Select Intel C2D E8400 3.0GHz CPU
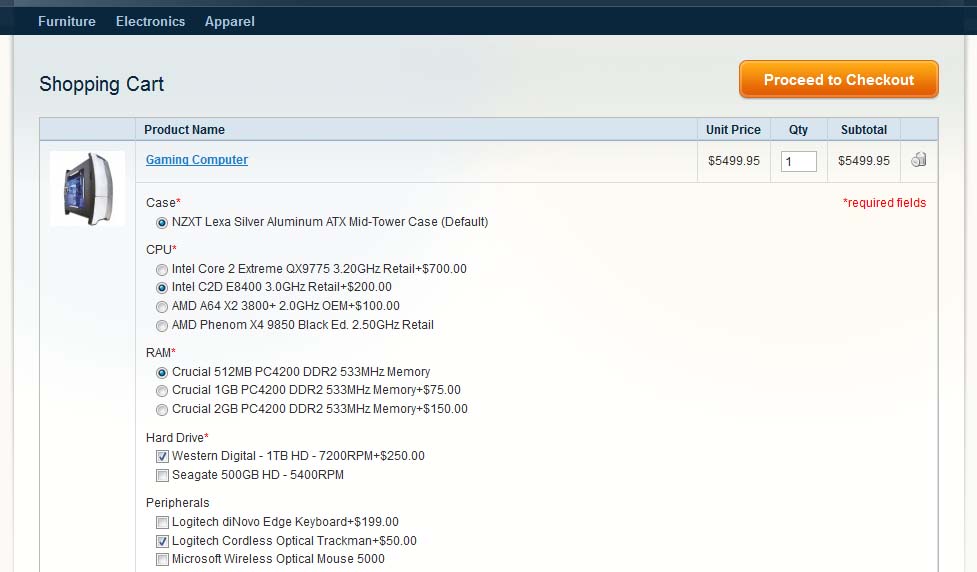The width and height of the screenshot is (977, 572). (x=162, y=288)
